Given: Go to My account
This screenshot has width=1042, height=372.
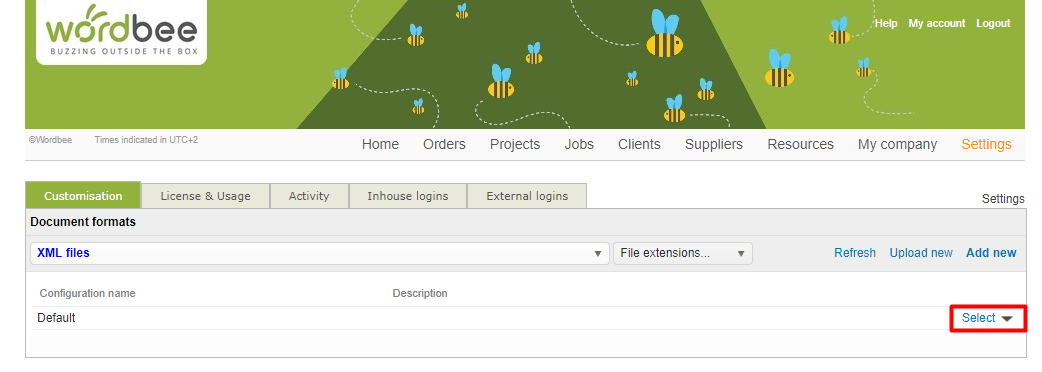Looking at the screenshot, I should pos(936,23).
